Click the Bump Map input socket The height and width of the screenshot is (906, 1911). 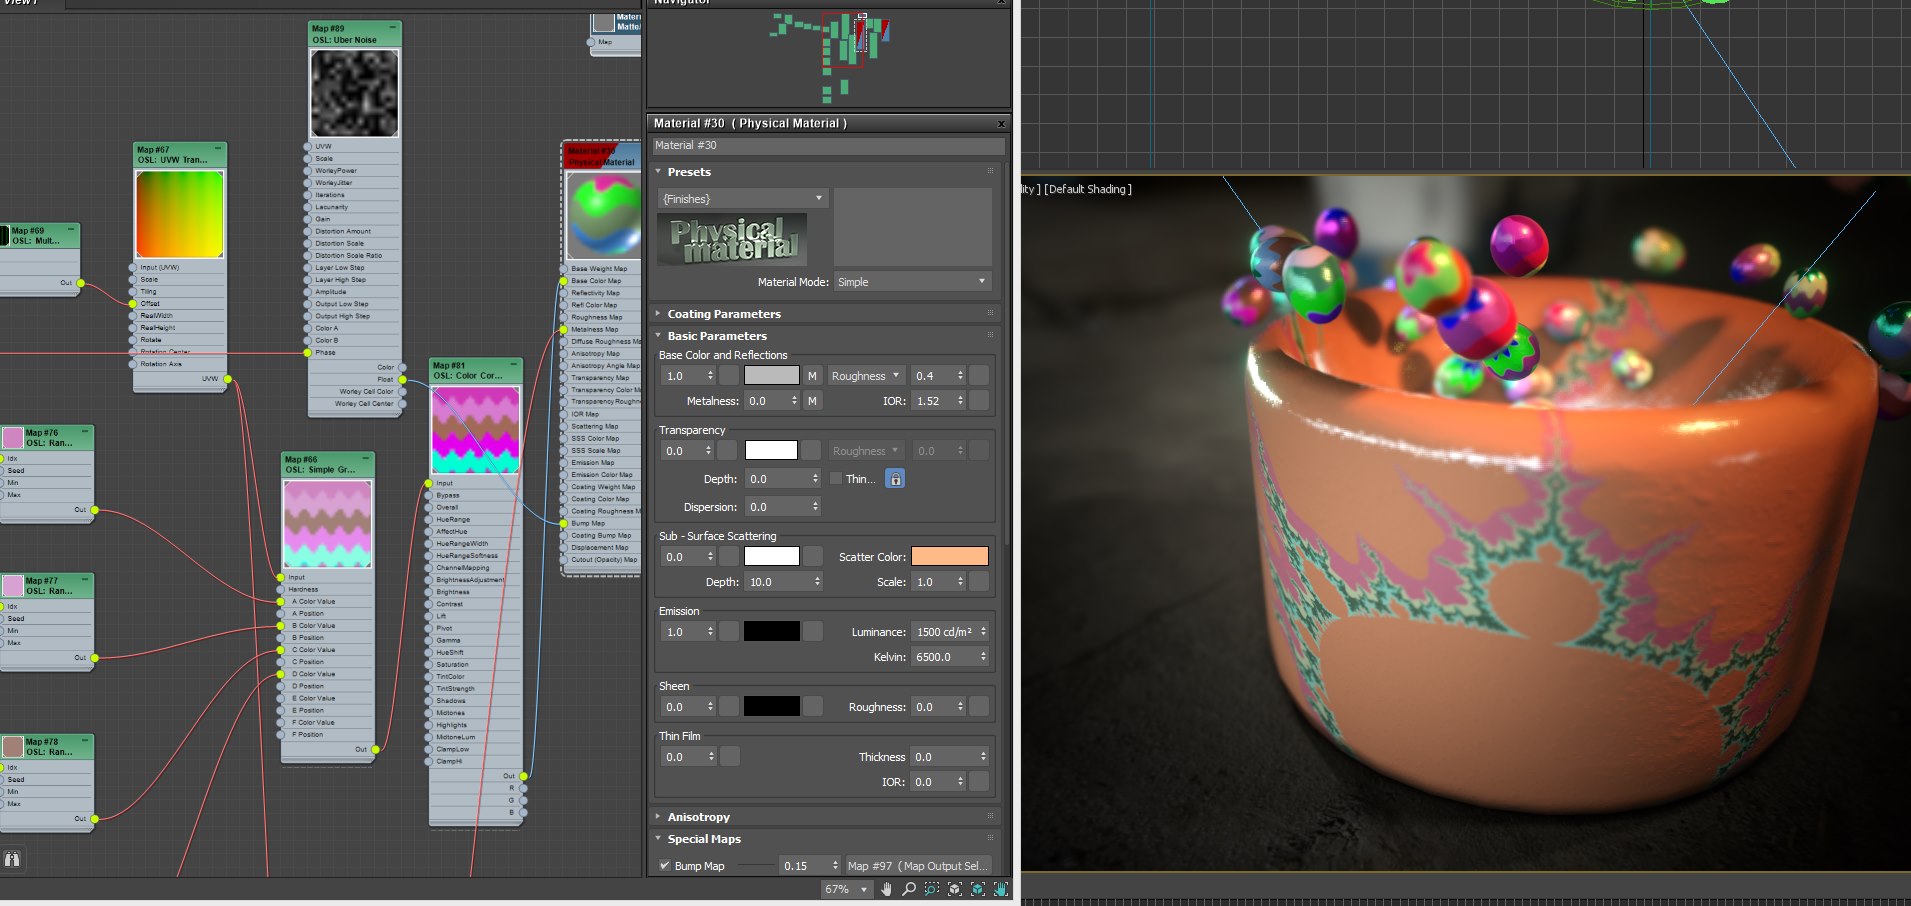pos(564,523)
